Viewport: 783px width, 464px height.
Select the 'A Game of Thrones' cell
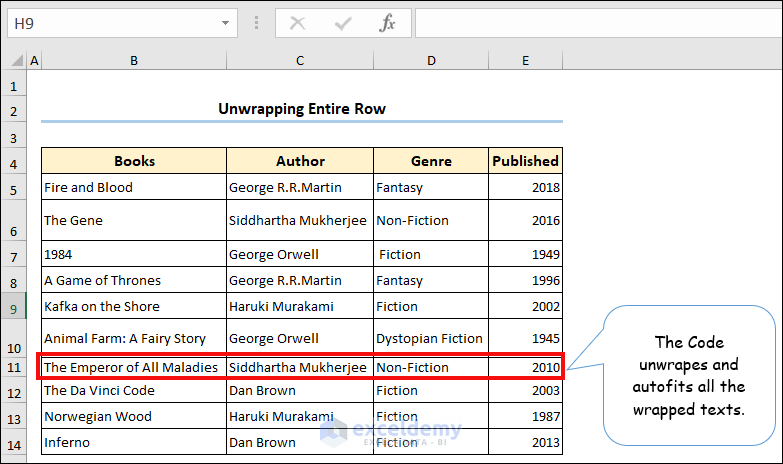tap(134, 280)
